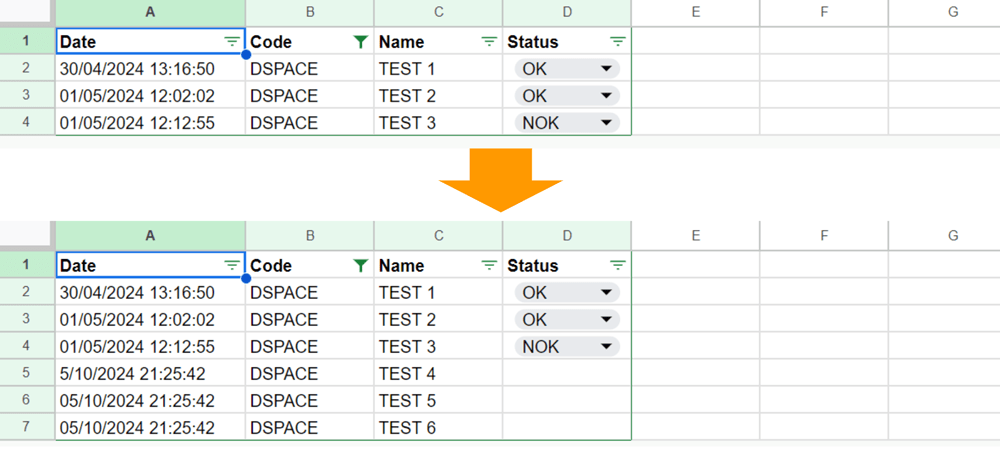Open Name column filter in lower sheet
This screenshot has height=462, width=1000.
tap(489, 266)
